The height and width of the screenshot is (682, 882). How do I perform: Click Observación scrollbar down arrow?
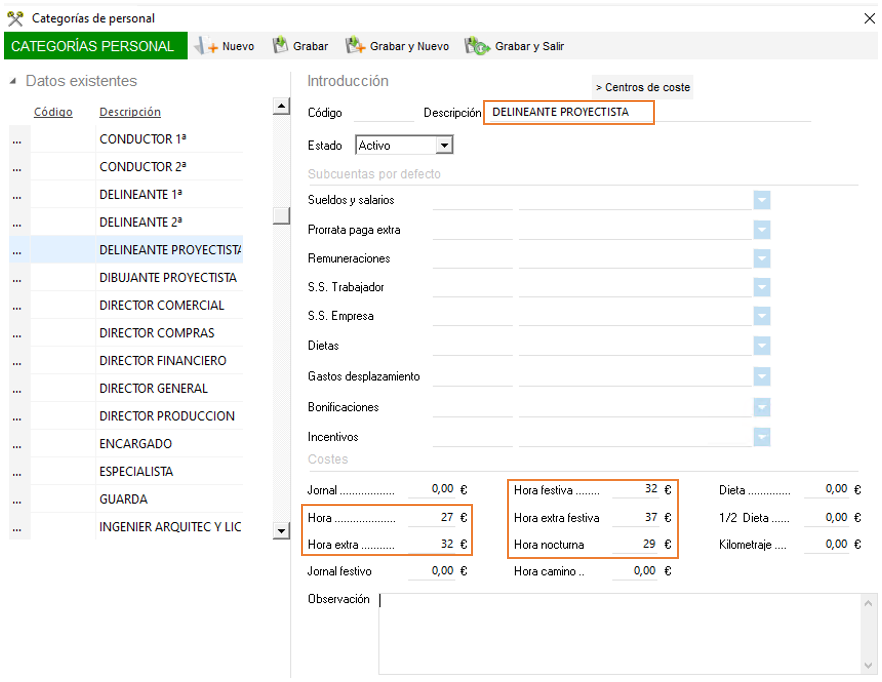(x=868, y=665)
